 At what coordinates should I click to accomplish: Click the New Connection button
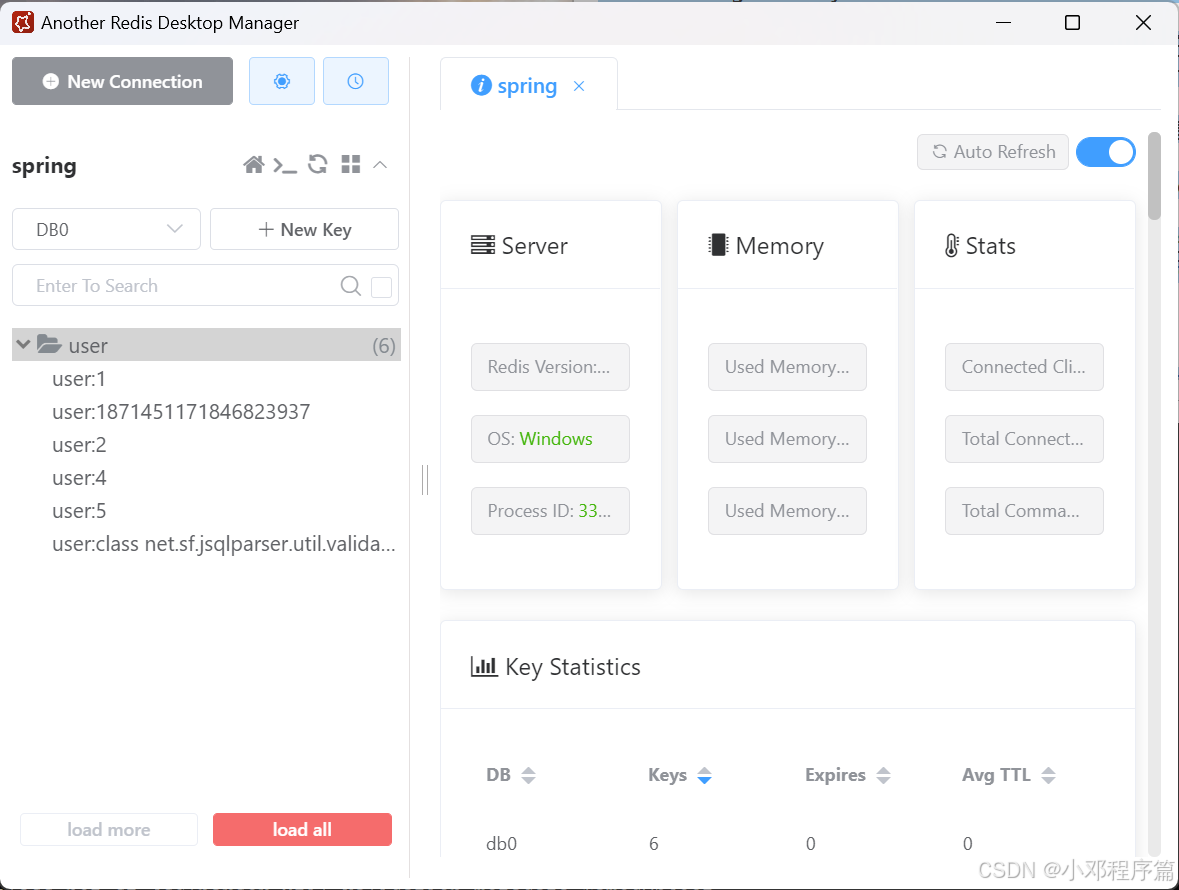(x=123, y=81)
